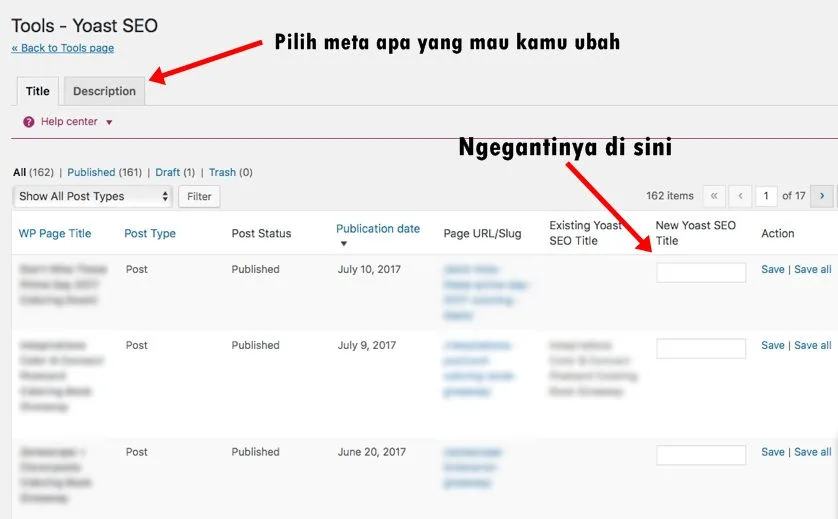Open the Show All Post Types dropdown
The image size is (838, 519).
pyautogui.click(x=92, y=196)
